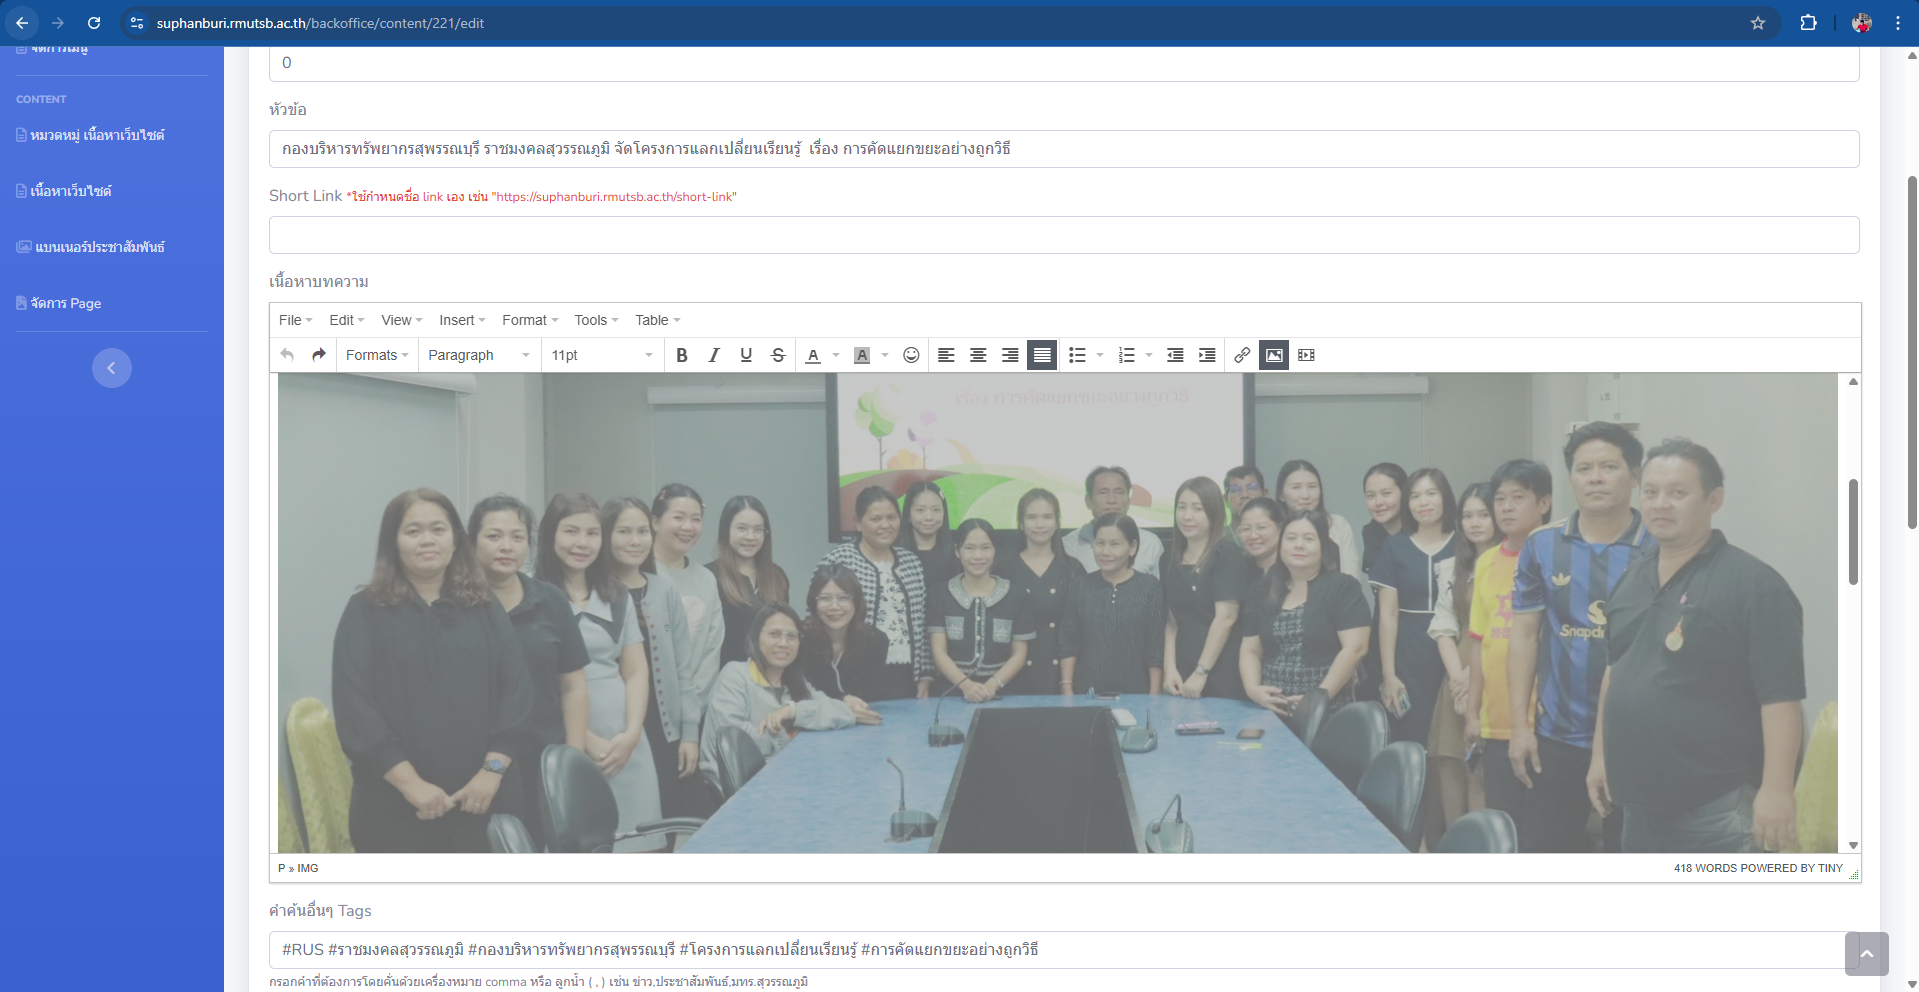
Task: Click the redo arrow in editor
Action: tap(319, 355)
